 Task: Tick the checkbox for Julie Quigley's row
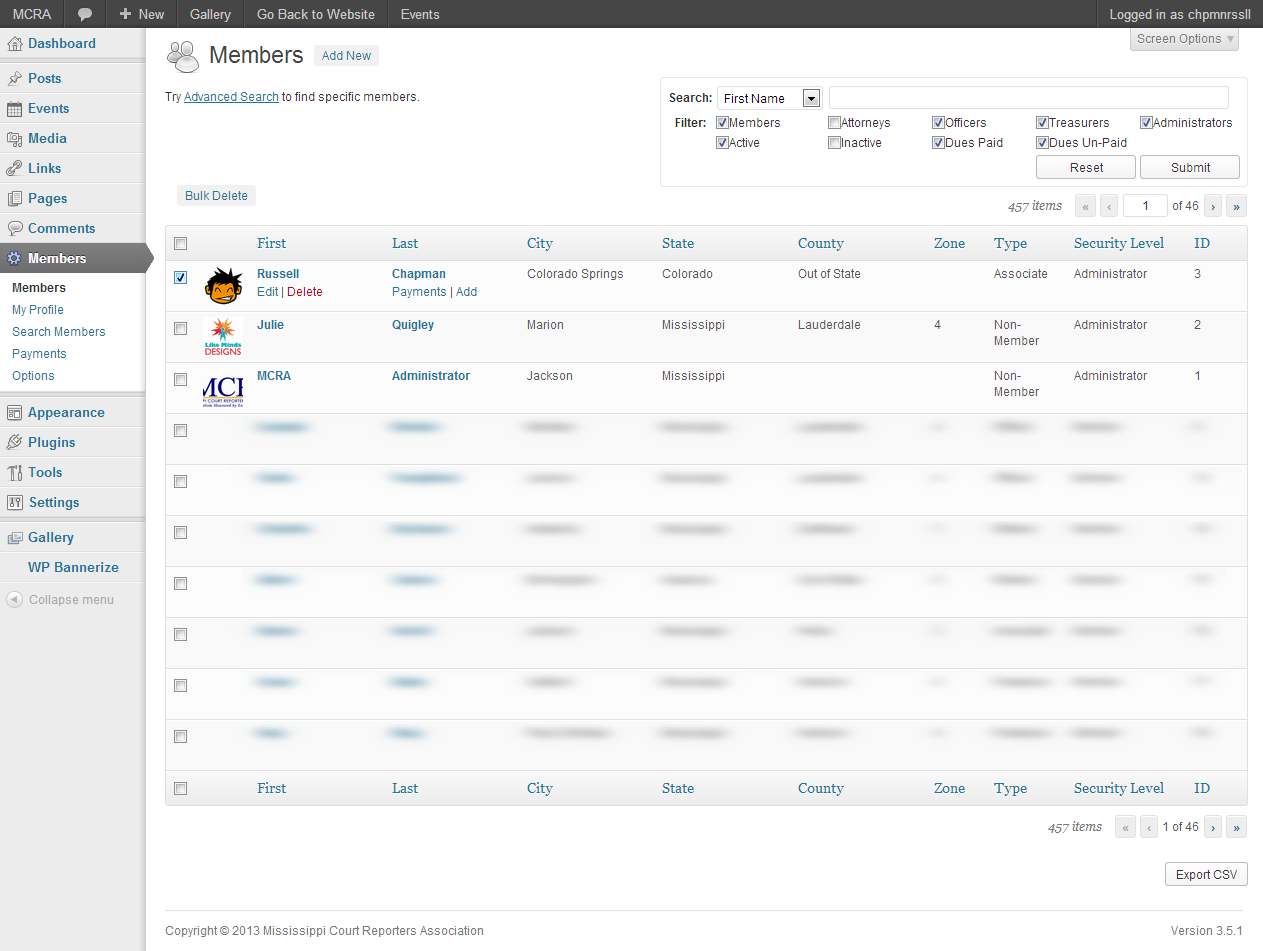[181, 328]
